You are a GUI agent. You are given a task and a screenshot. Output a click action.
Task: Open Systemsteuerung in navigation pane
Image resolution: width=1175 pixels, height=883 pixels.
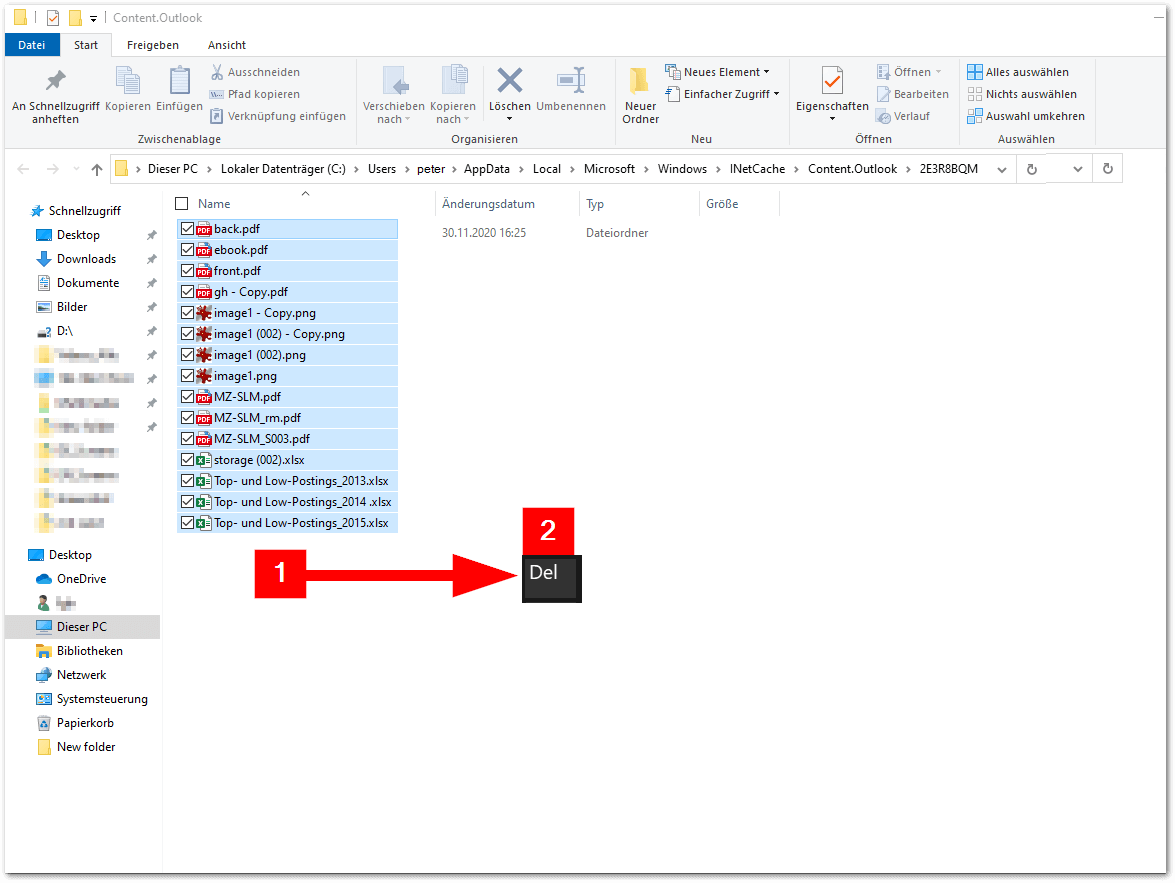click(x=92, y=699)
